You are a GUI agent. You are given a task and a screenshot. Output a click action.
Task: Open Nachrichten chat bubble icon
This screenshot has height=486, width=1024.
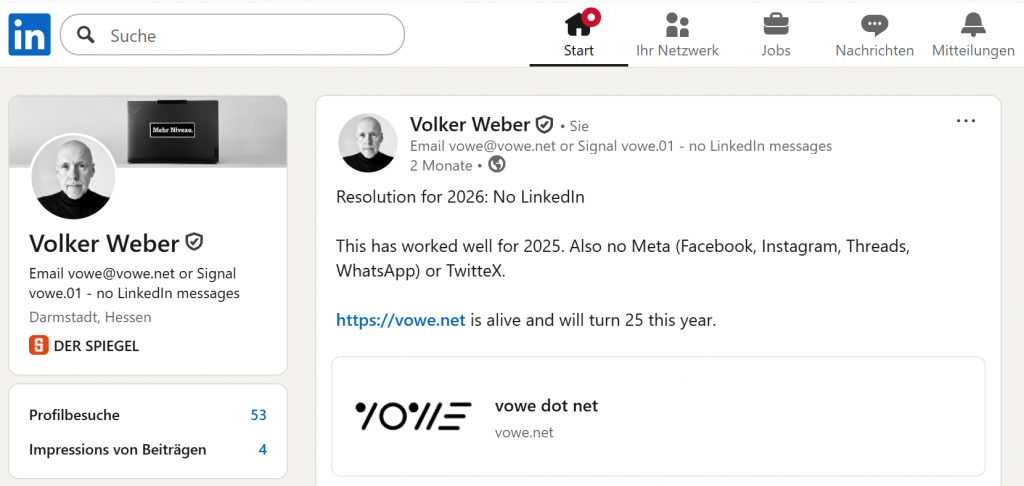(x=874, y=23)
